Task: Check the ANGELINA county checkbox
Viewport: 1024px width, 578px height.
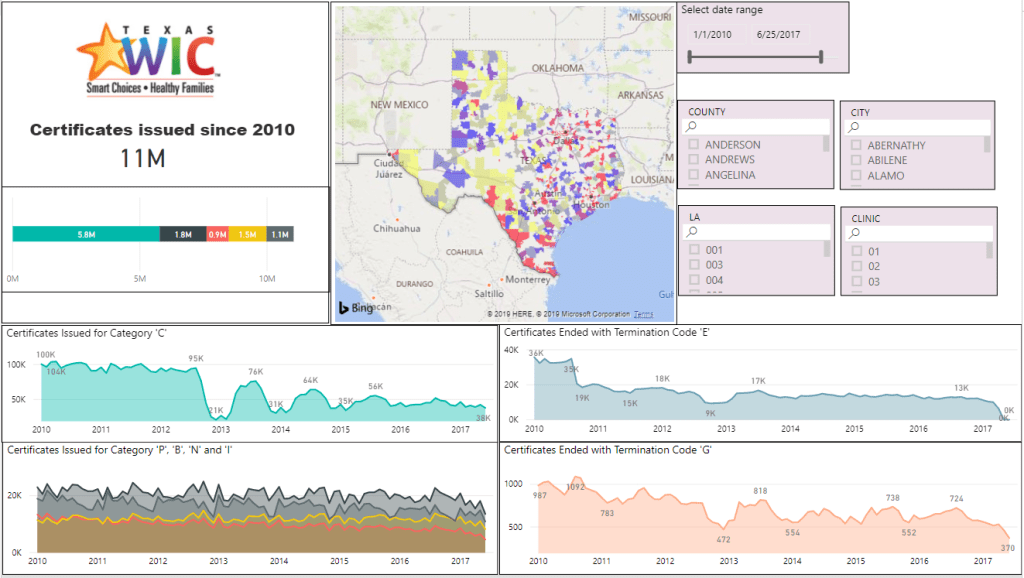Action: coord(694,175)
